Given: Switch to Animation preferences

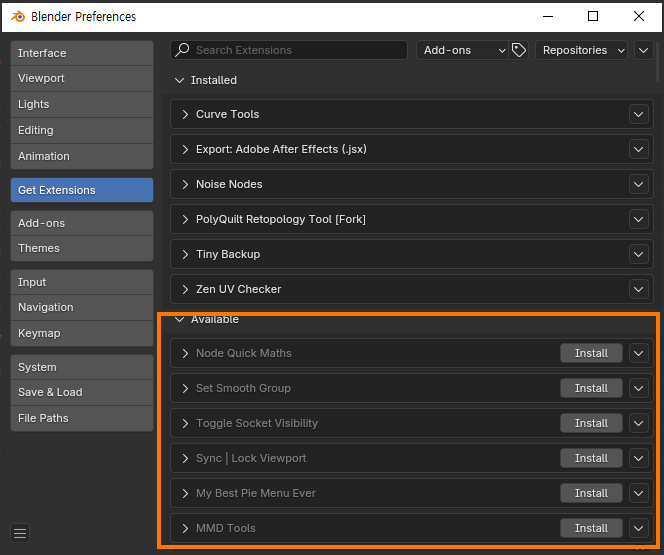Looking at the screenshot, I should click(x=82, y=156).
